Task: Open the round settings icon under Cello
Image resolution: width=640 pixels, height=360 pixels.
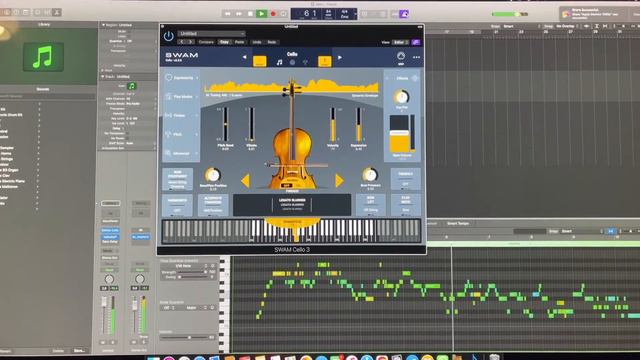Action: pos(292,62)
